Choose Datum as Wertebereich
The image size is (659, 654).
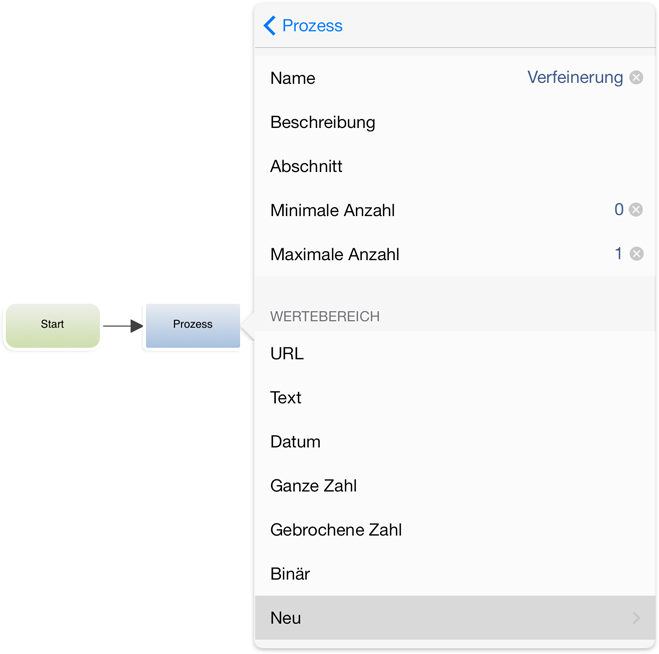pyautogui.click(x=455, y=442)
